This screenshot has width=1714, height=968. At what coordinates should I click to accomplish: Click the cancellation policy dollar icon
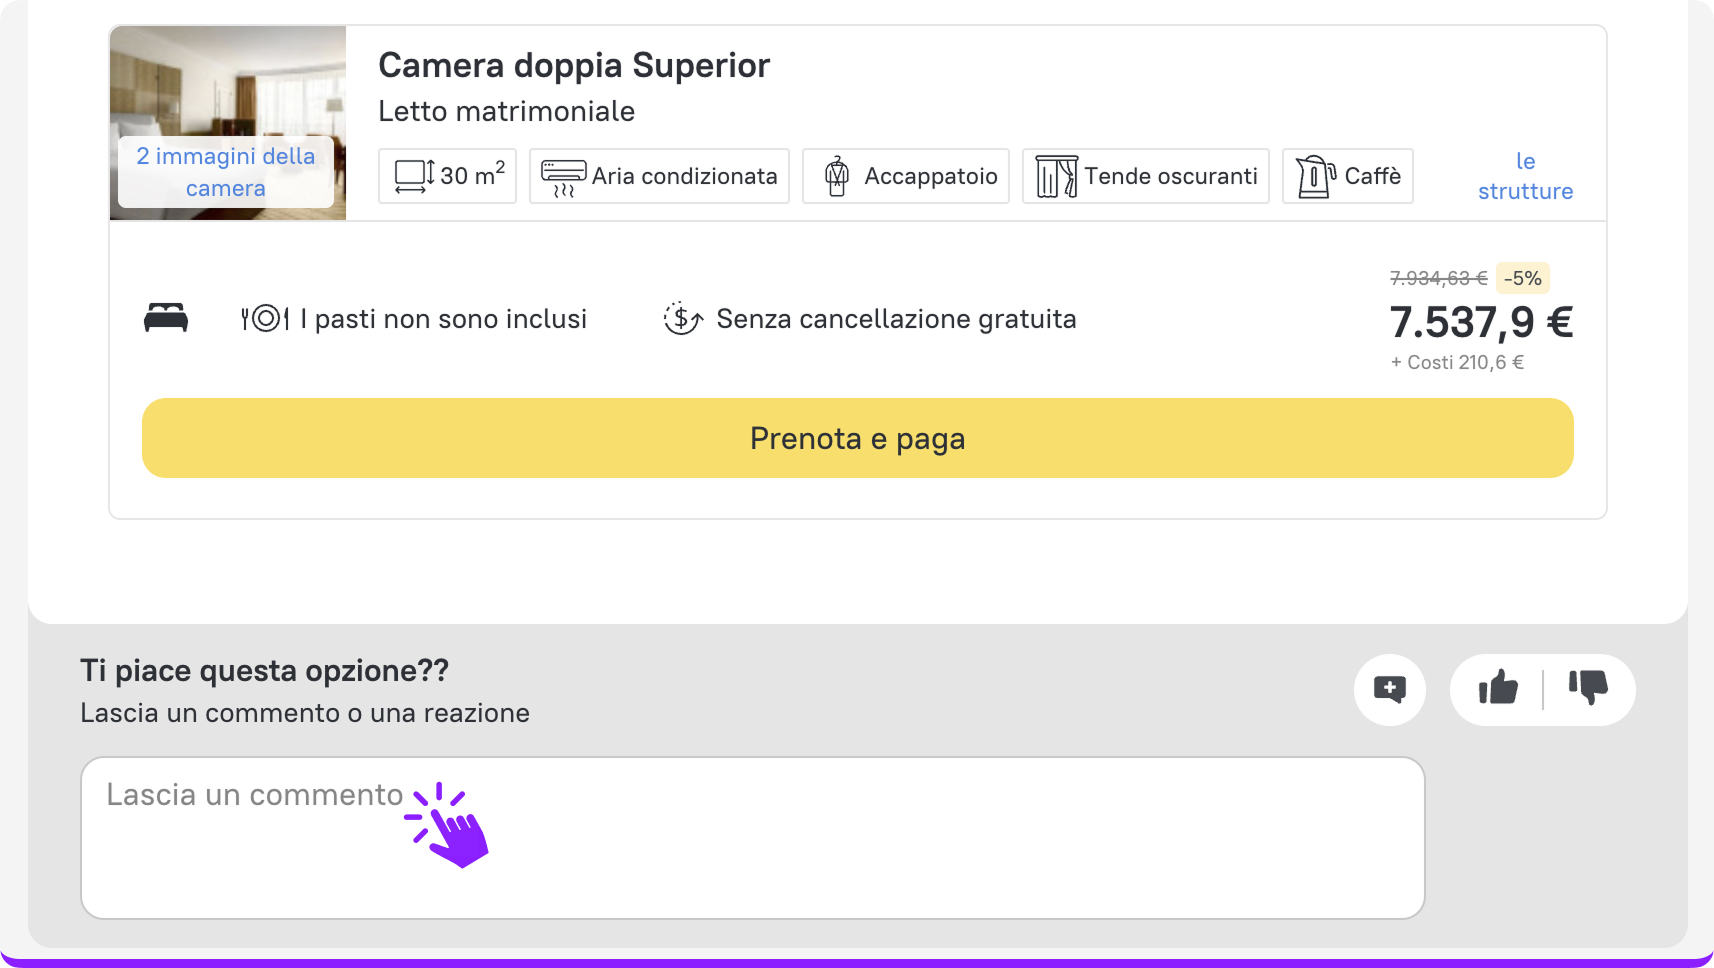(683, 319)
